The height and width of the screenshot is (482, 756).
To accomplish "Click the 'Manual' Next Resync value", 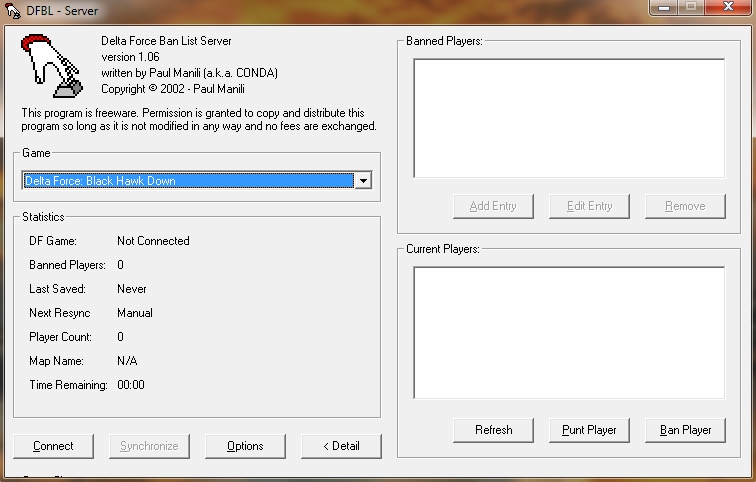I will click(x=135, y=313).
